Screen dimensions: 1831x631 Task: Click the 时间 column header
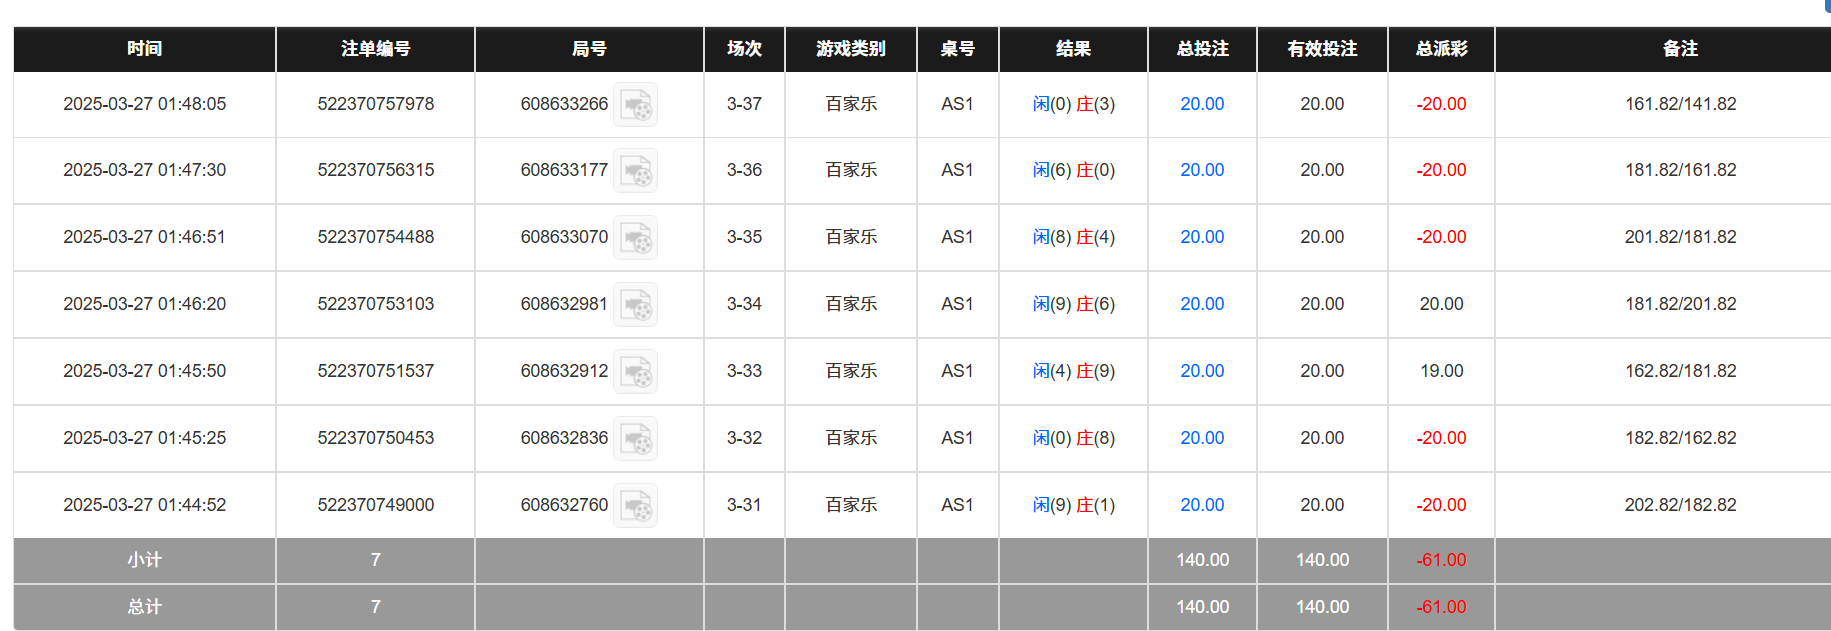[144, 49]
